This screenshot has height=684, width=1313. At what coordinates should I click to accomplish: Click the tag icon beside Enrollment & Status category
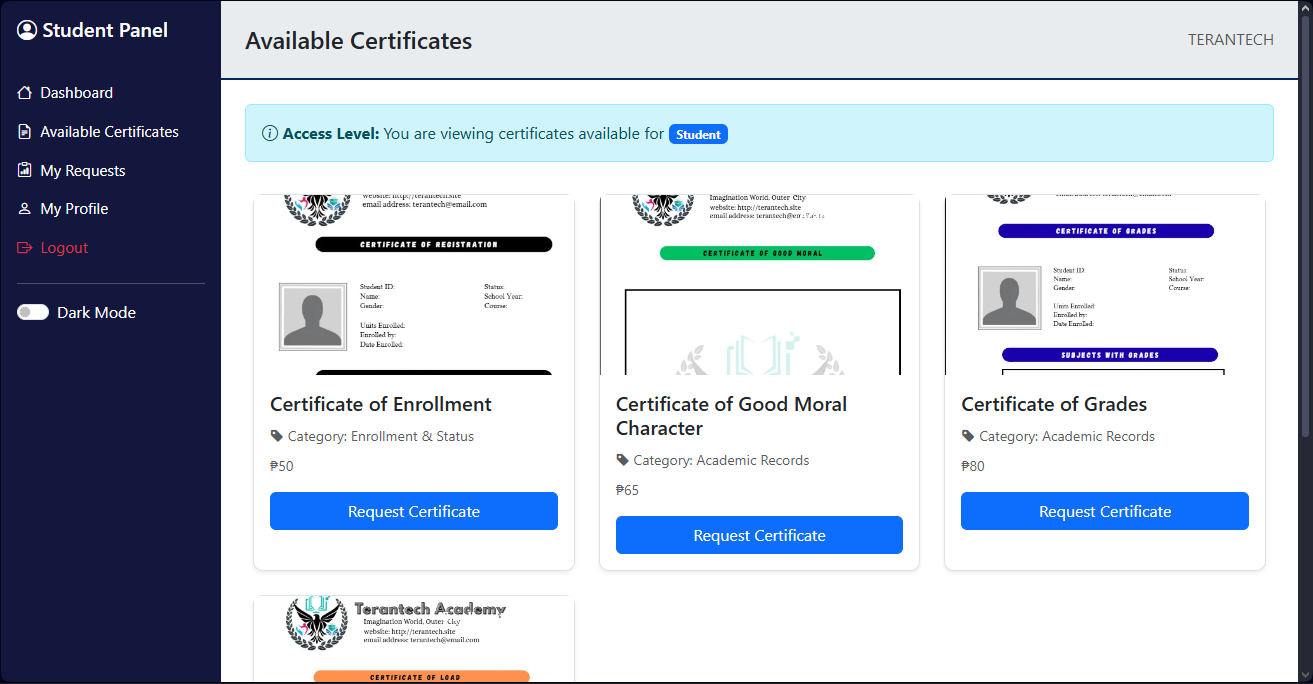276,436
